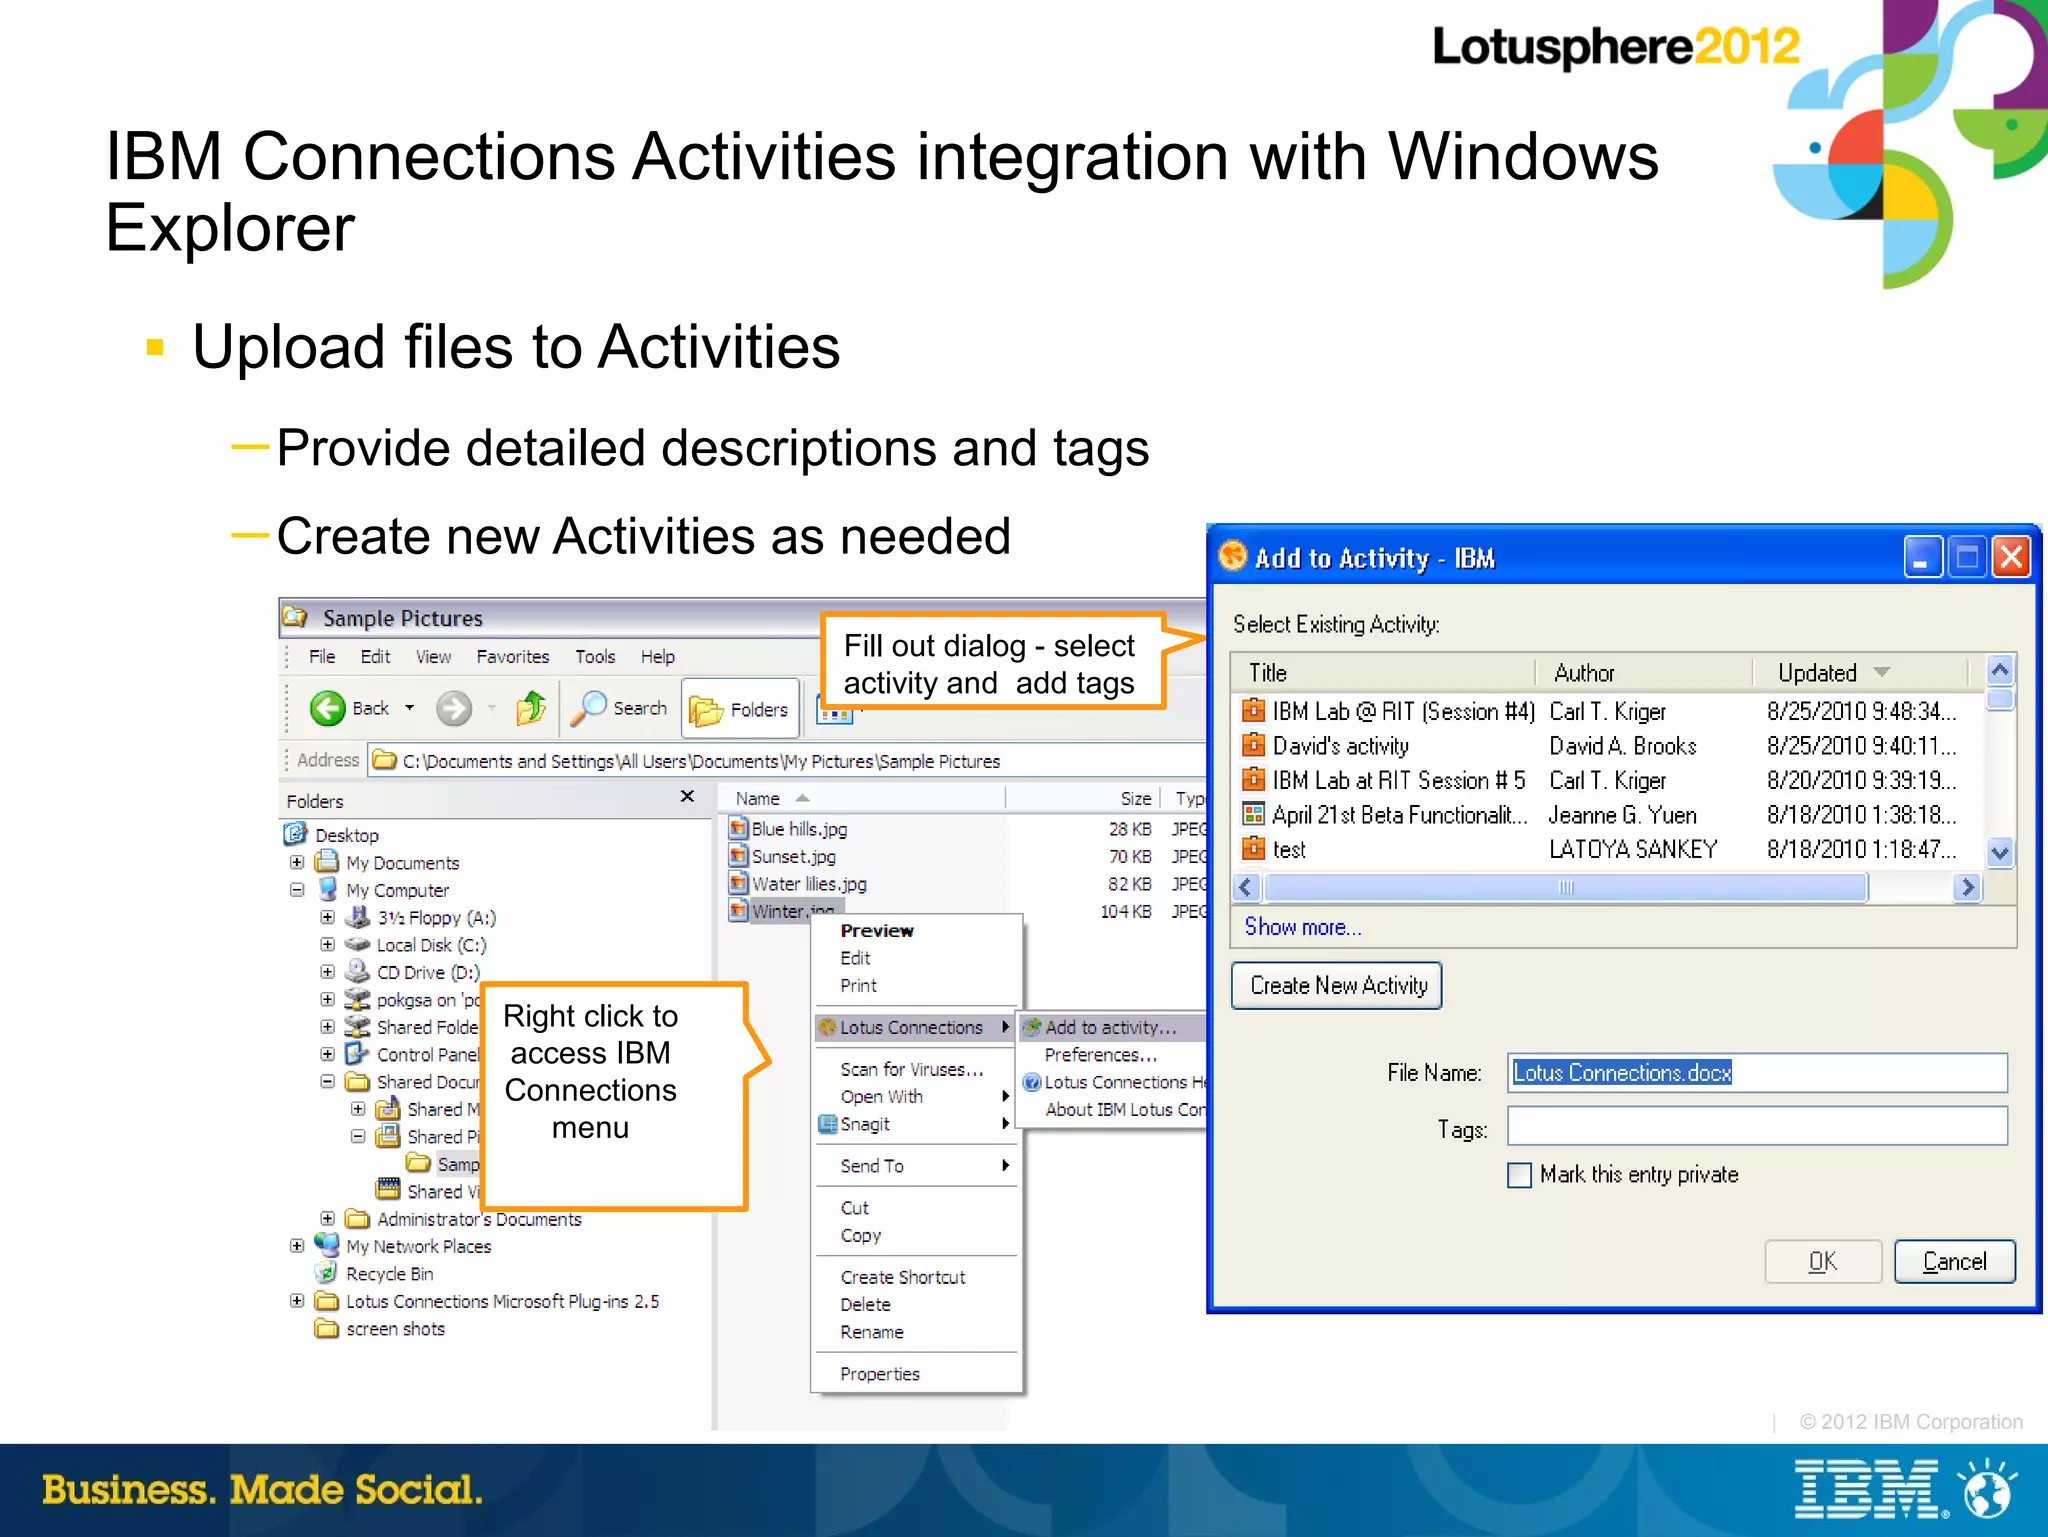Click the Create New Activity button
This screenshot has width=2048, height=1537.
(x=1337, y=986)
